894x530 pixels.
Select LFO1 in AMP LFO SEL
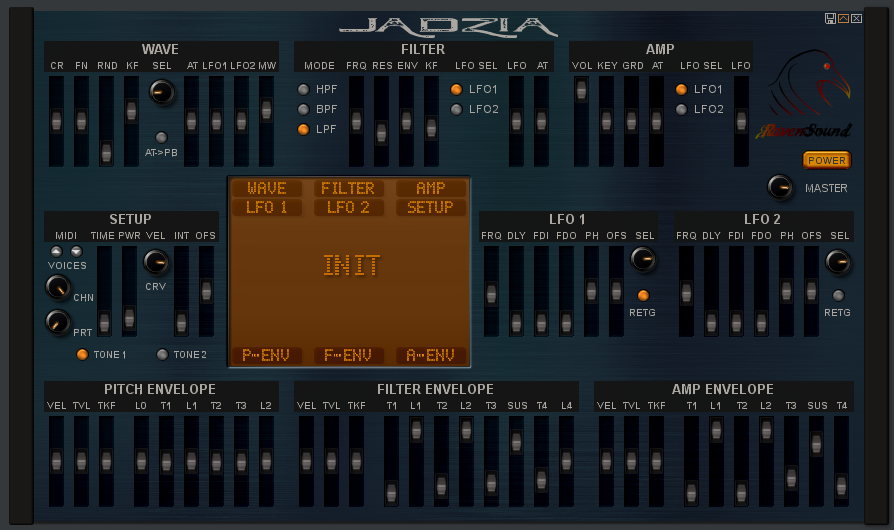pos(681,89)
